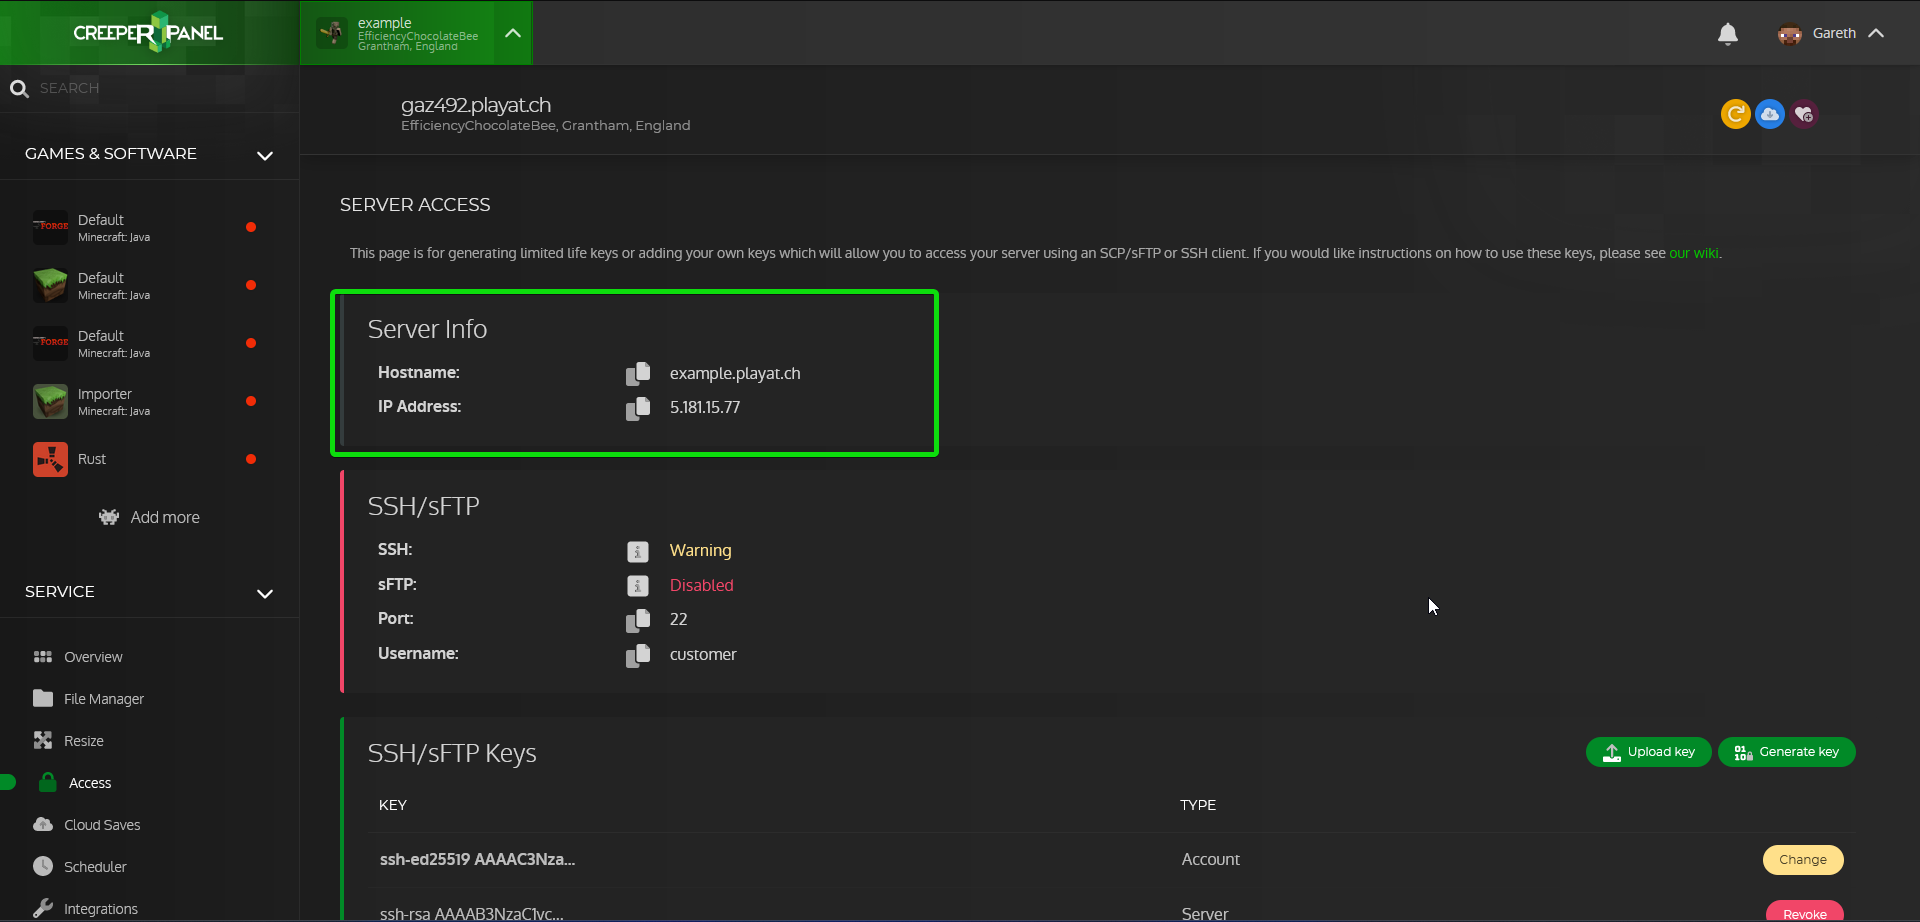1920x922 pixels.
Task: Click the Integrations wrench icon
Action: (x=43, y=908)
